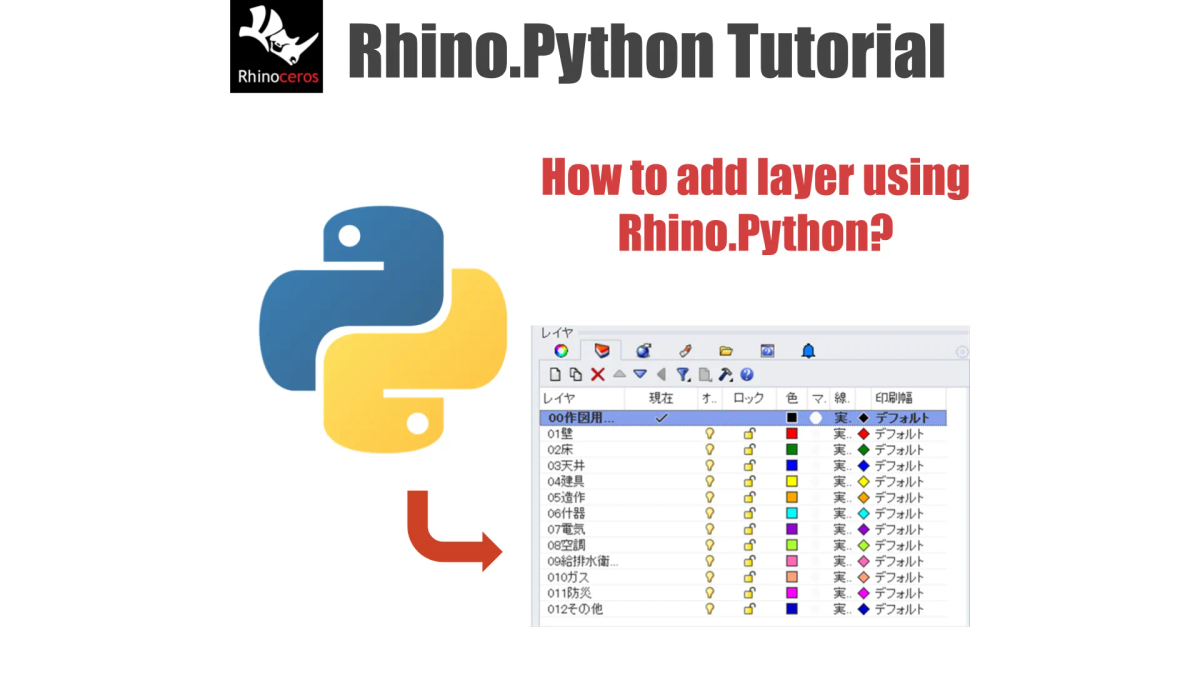The height and width of the screenshot is (675, 1200).
Task: Open the folder tab in the panel
Action: click(x=727, y=351)
